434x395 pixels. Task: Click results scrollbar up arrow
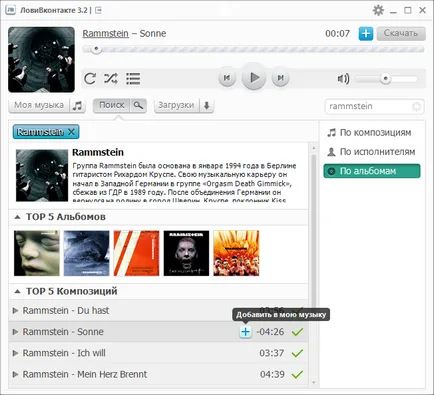click(x=313, y=147)
